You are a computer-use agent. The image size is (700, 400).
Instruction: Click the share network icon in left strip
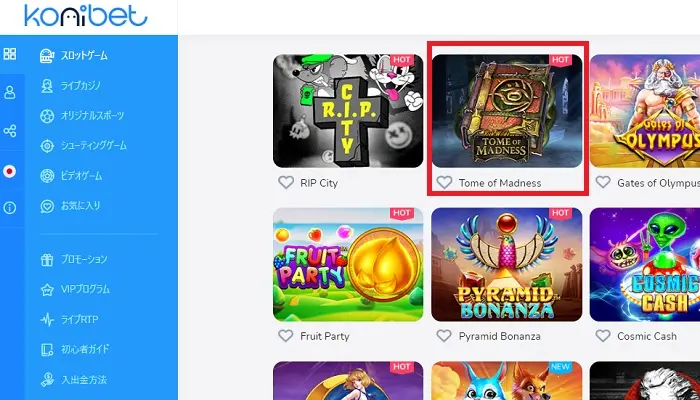click(10, 131)
